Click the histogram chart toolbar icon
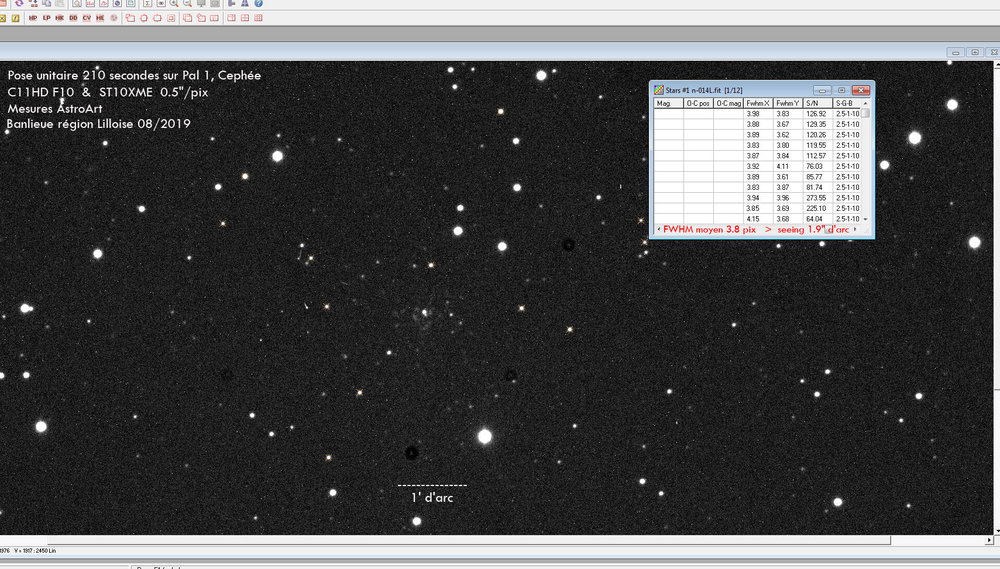The height and width of the screenshot is (569, 1000). 90,3
